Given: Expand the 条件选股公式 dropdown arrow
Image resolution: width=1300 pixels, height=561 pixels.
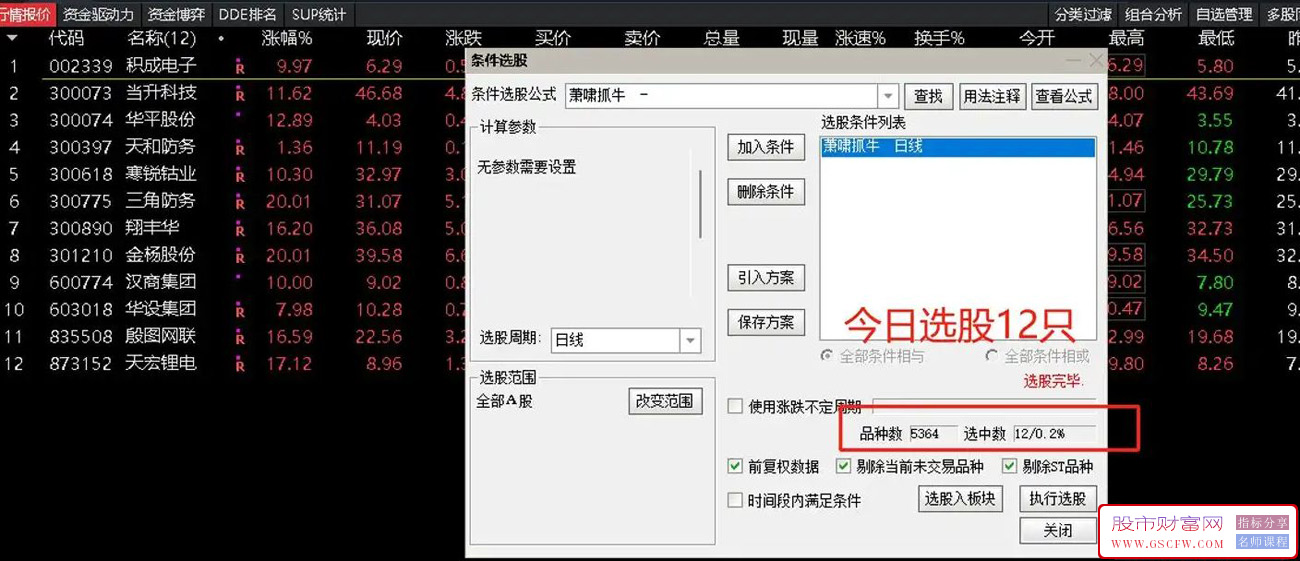Looking at the screenshot, I should coord(887,96).
